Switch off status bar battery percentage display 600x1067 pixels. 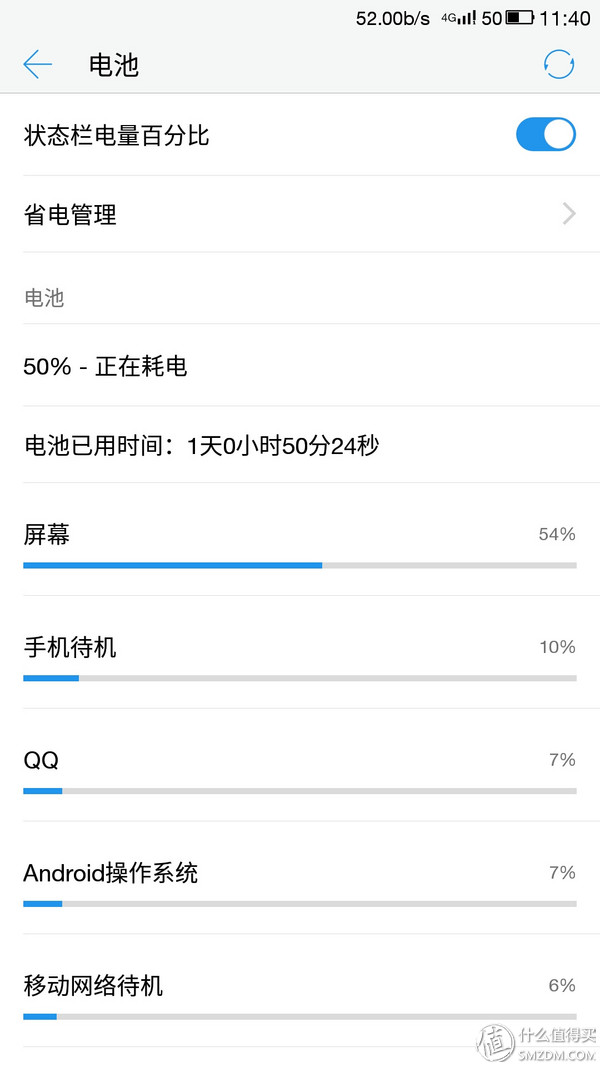(545, 134)
